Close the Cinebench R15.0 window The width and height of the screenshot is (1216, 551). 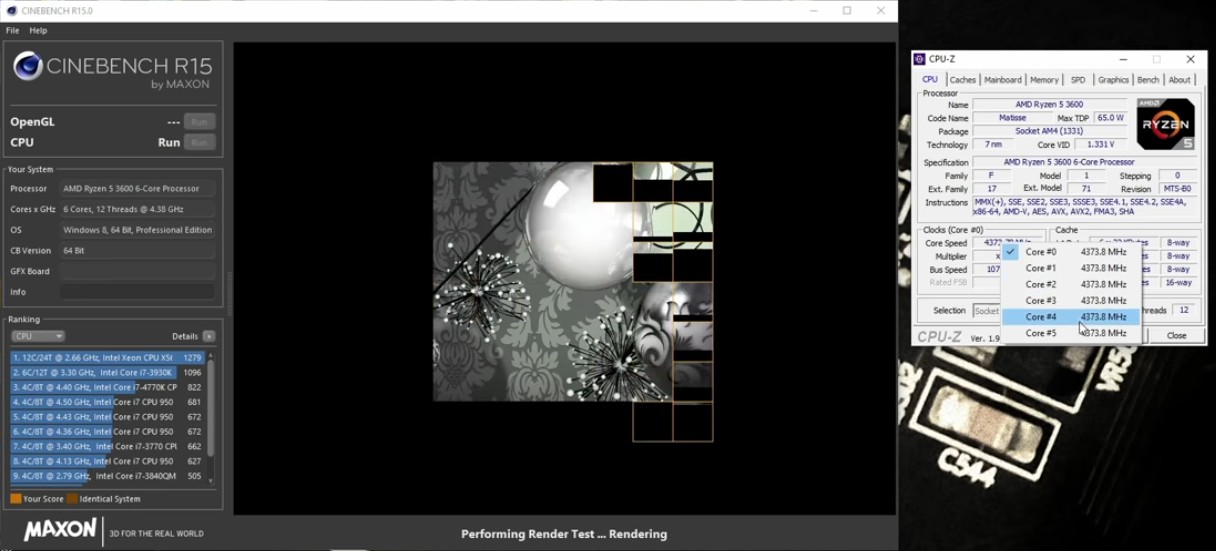coord(881,11)
